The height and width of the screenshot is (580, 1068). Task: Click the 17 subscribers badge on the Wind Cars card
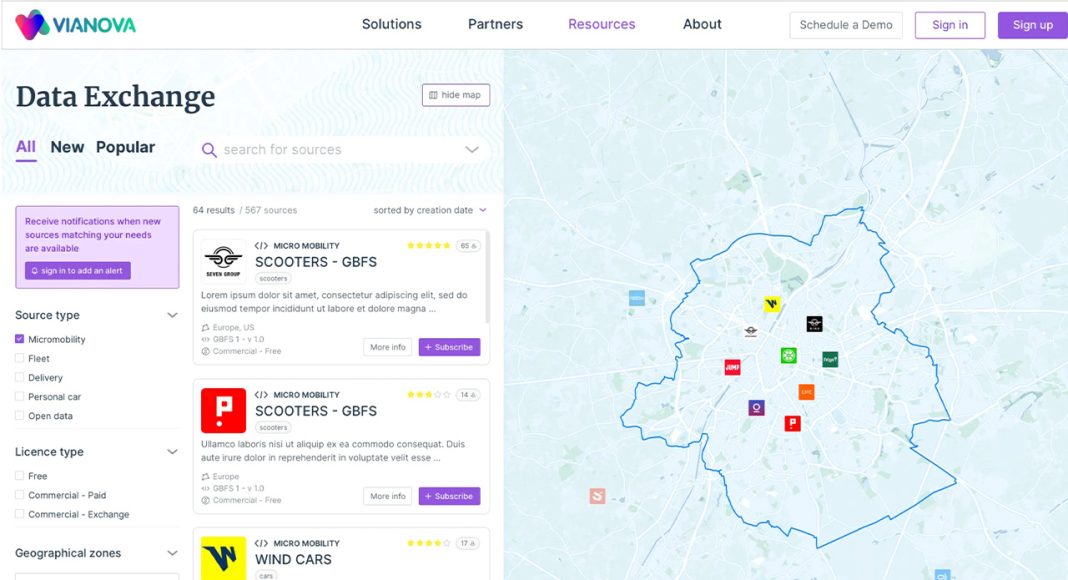point(468,543)
